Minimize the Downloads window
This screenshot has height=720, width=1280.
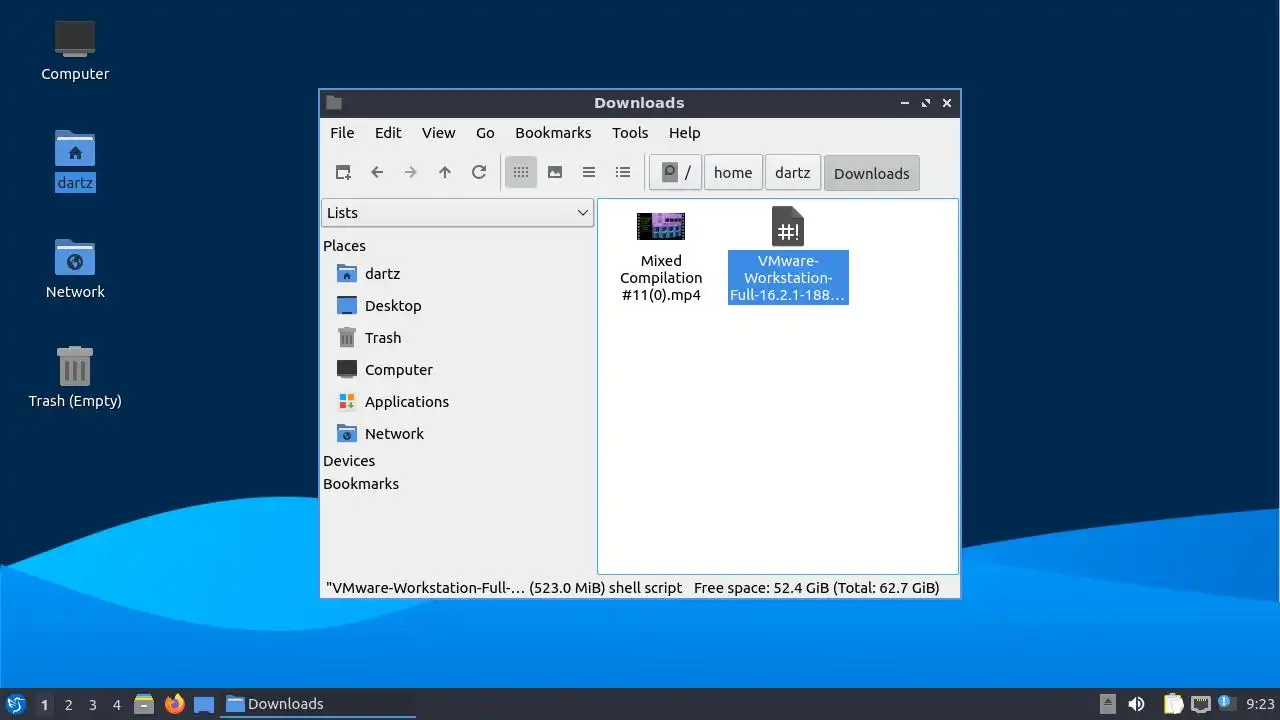(905, 102)
